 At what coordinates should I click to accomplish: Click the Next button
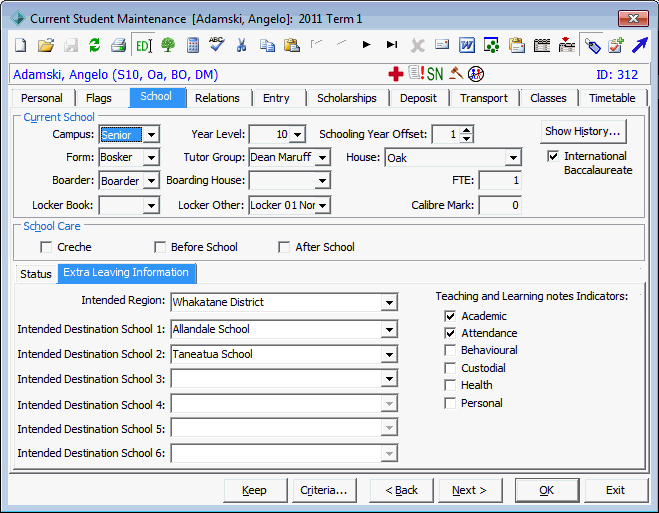click(469, 490)
